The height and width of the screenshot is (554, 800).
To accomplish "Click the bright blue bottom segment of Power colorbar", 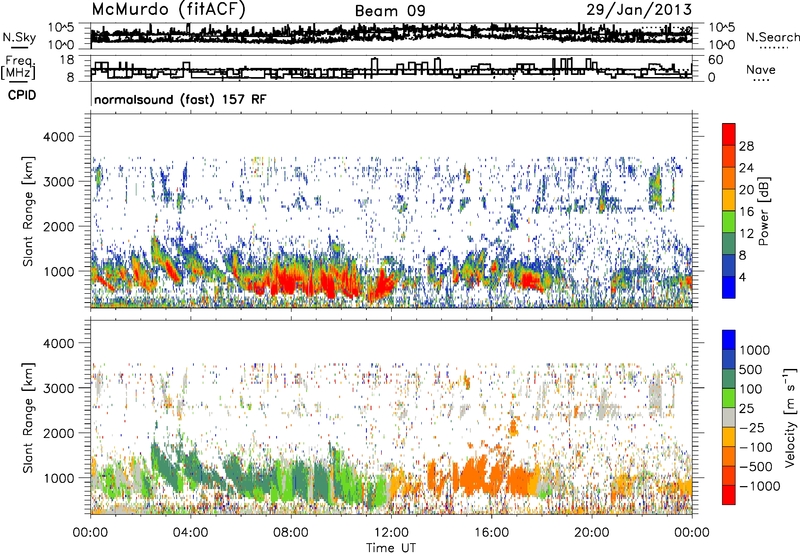I will pos(729,287).
